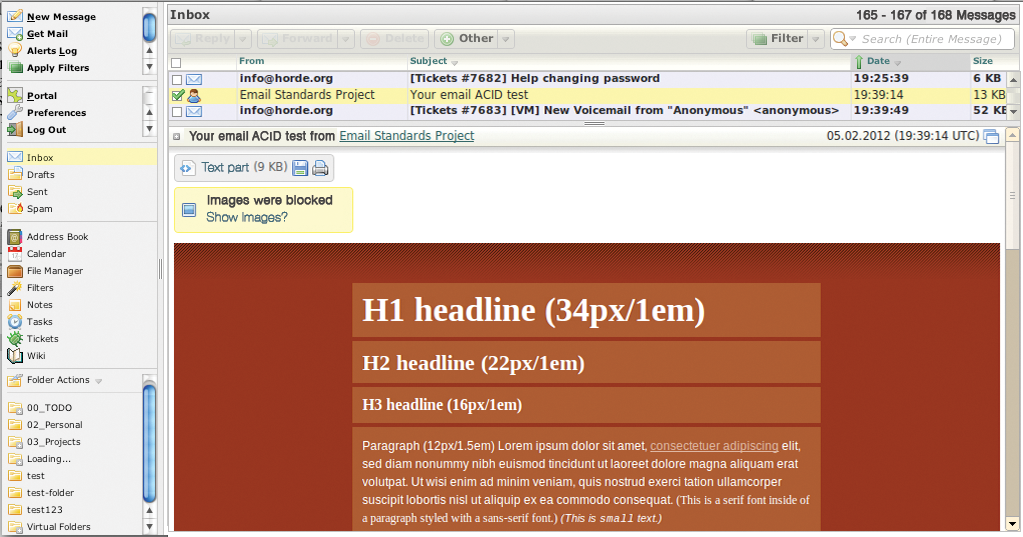
Task: Open the Tickets #7683 New Voicemail message
Action: pyautogui.click(x=624, y=110)
